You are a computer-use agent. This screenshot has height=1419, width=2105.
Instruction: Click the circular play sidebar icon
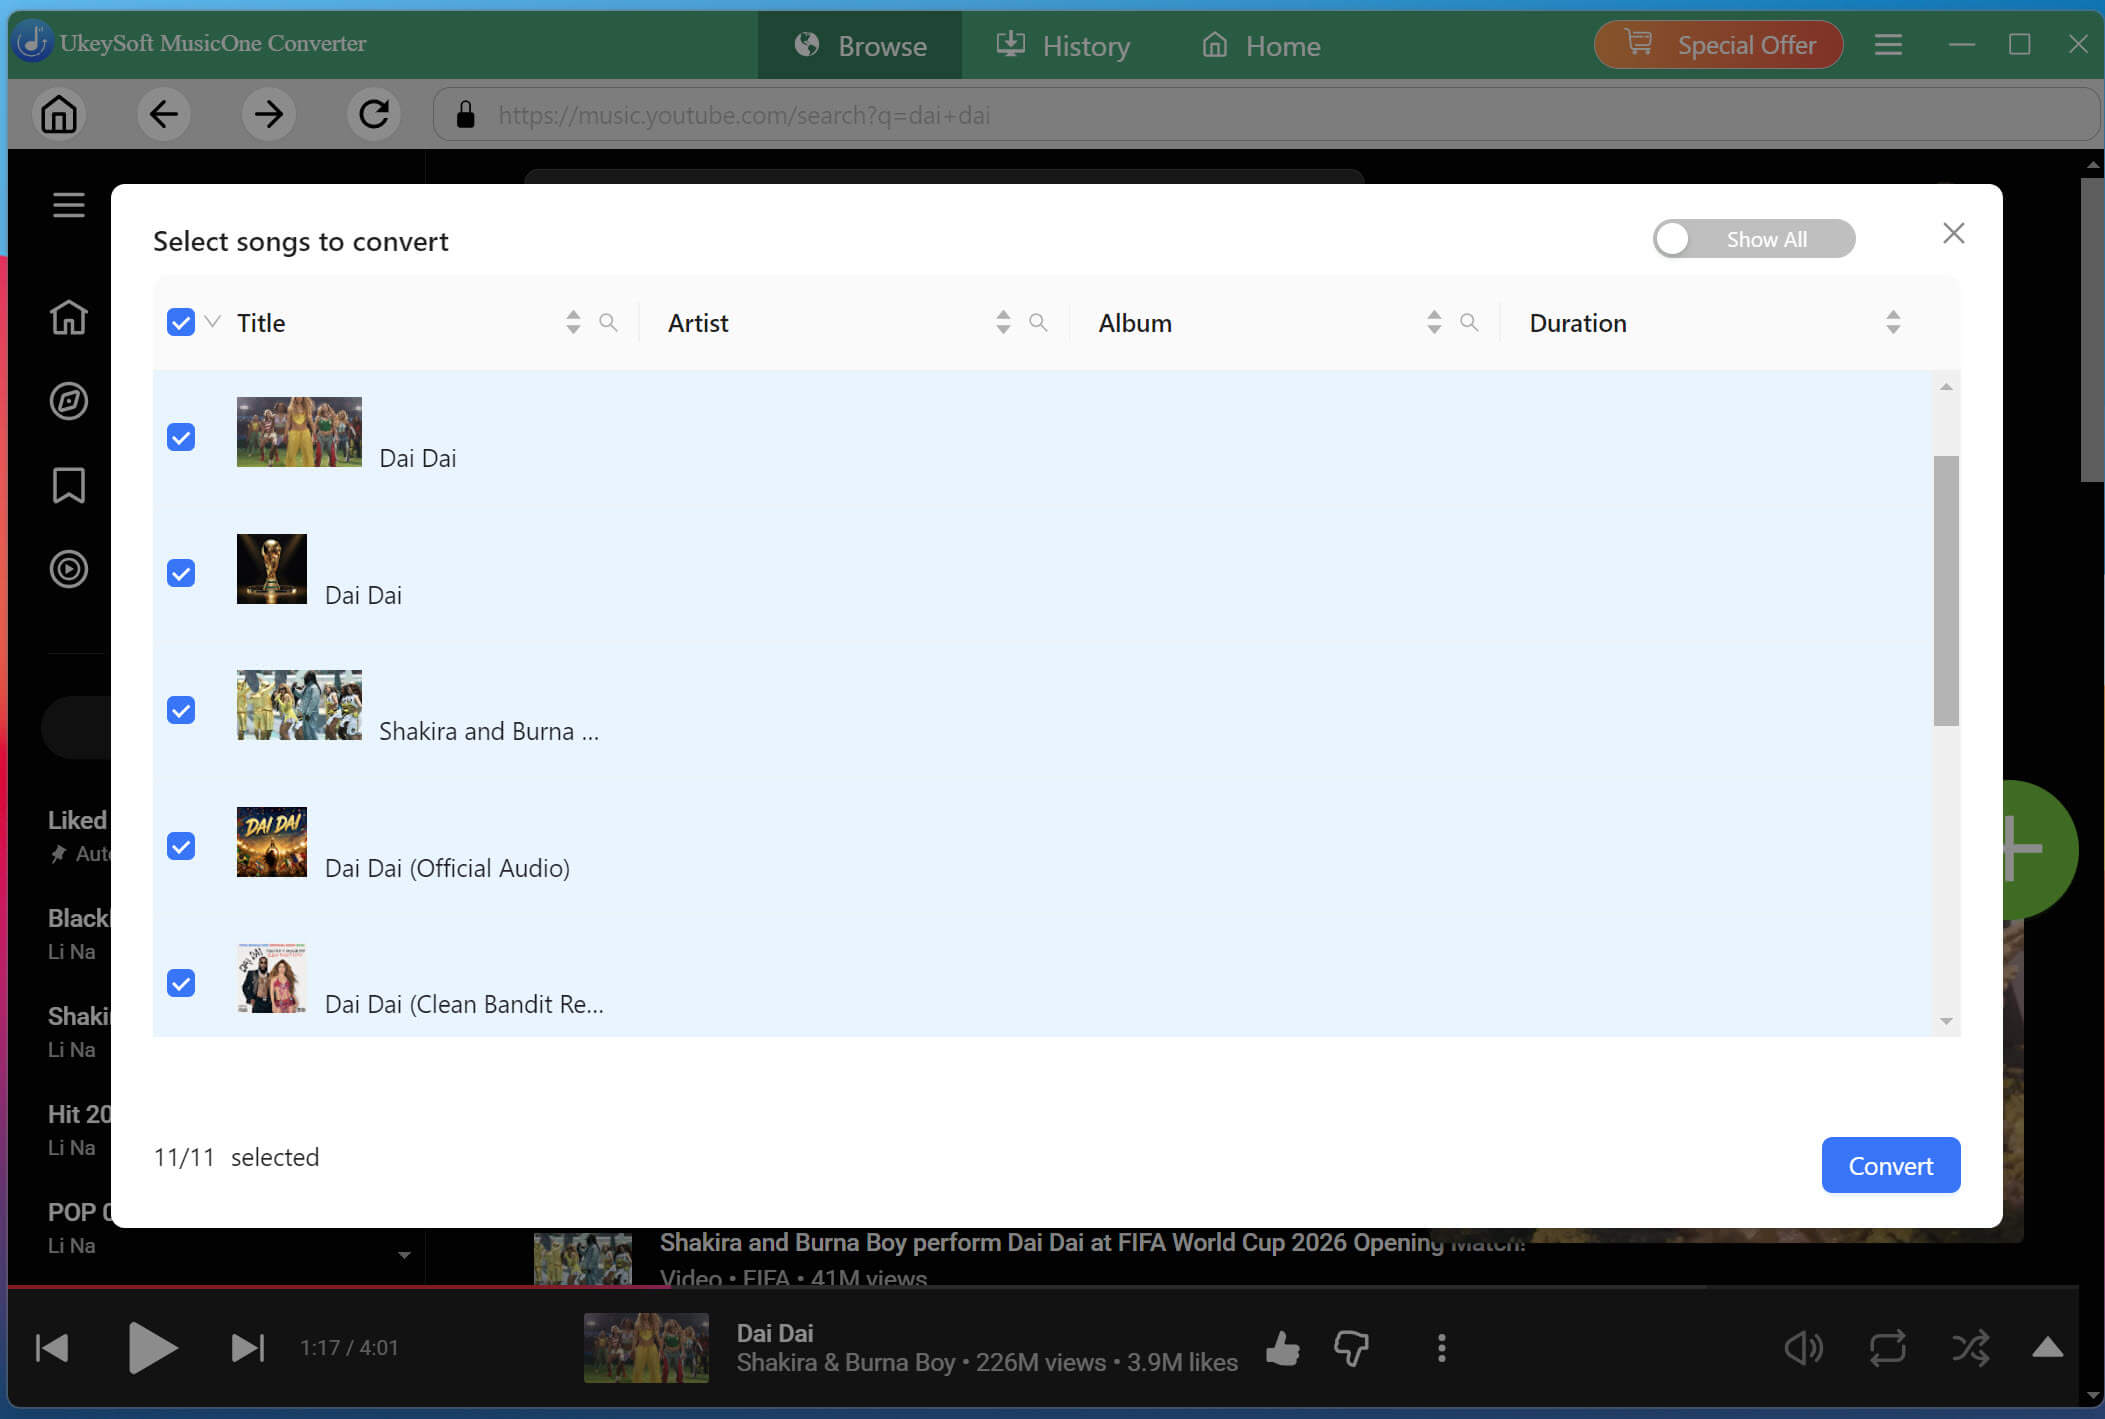pyautogui.click(x=68, y=569)
